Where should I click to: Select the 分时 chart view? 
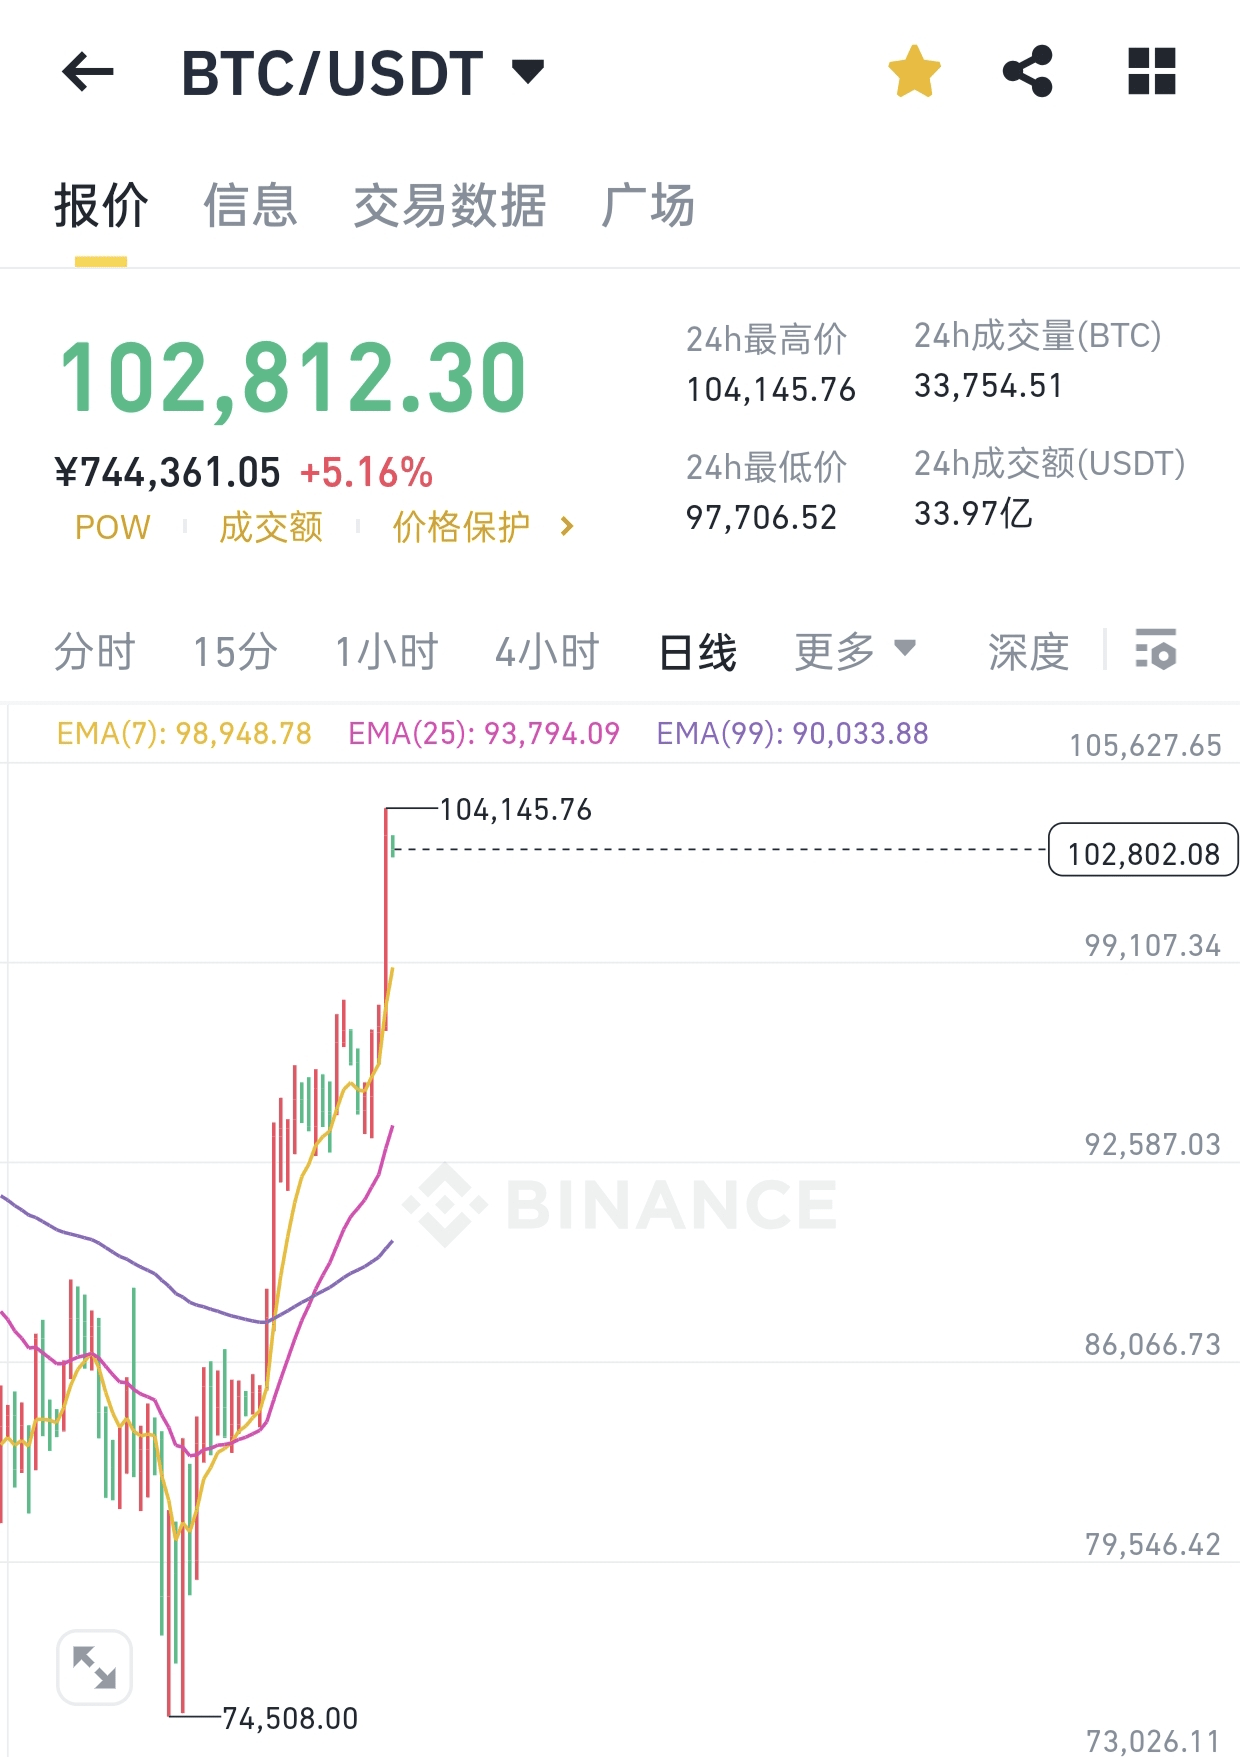point(94,652)
